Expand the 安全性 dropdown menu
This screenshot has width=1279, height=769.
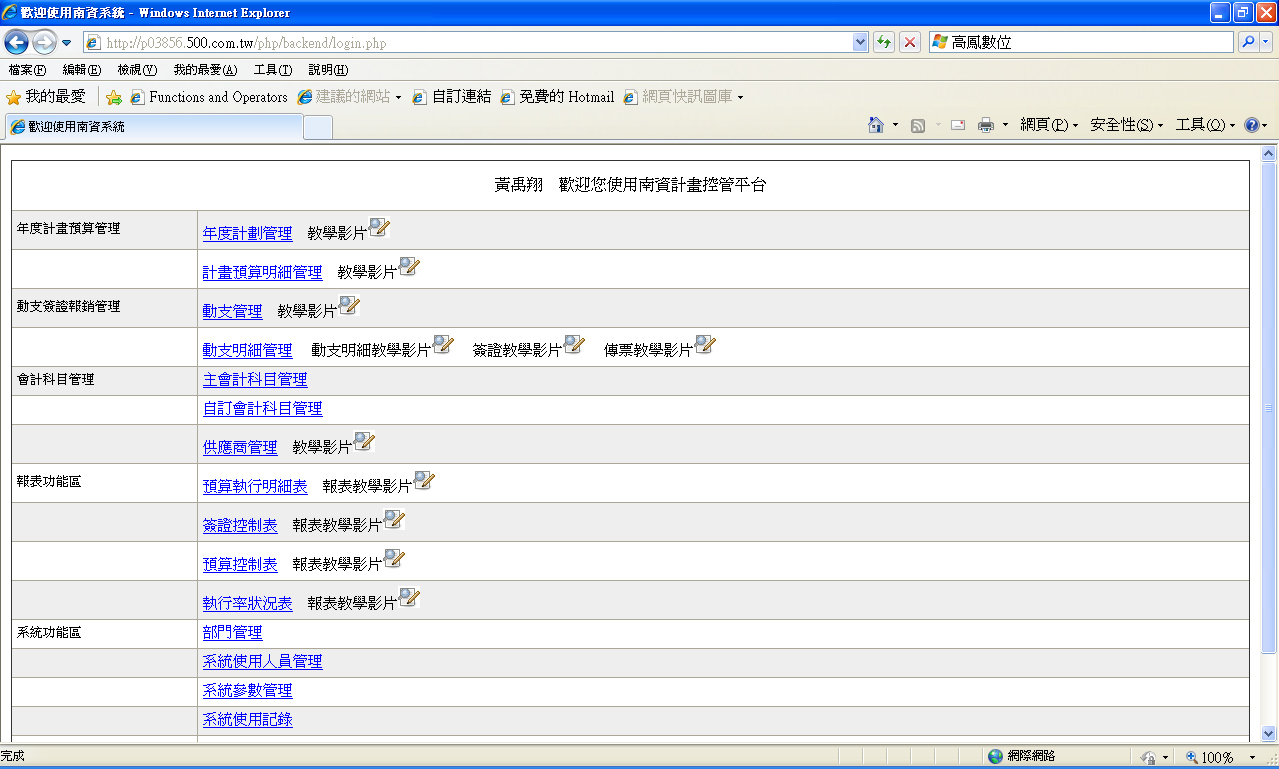1126,125
